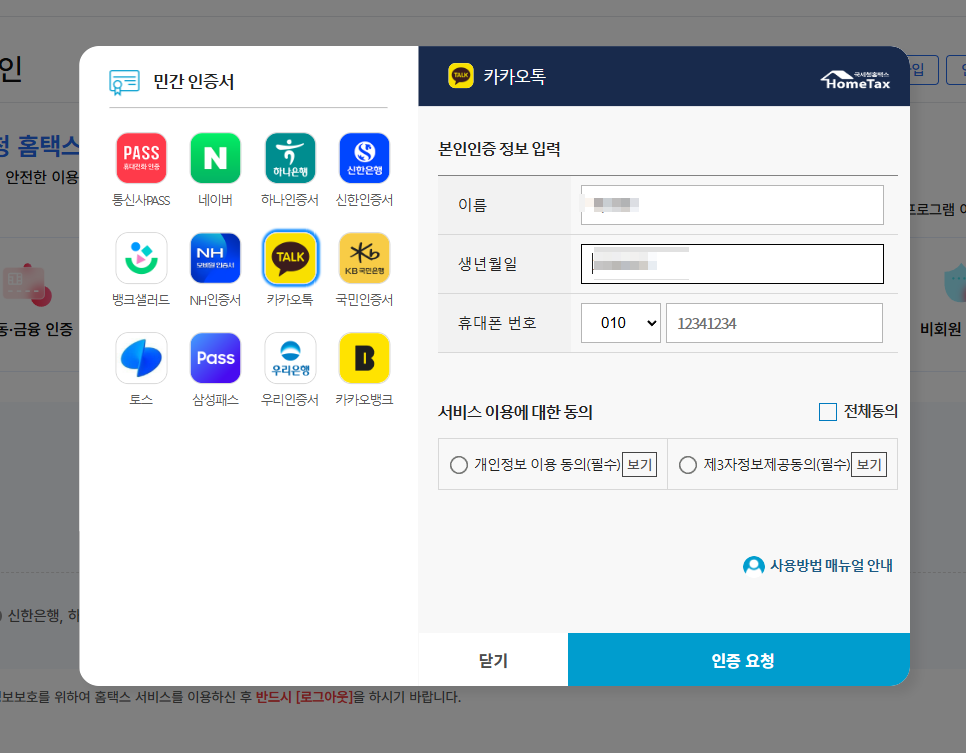Click the 민간 인증서 certificate header icon

coord(124,82)
